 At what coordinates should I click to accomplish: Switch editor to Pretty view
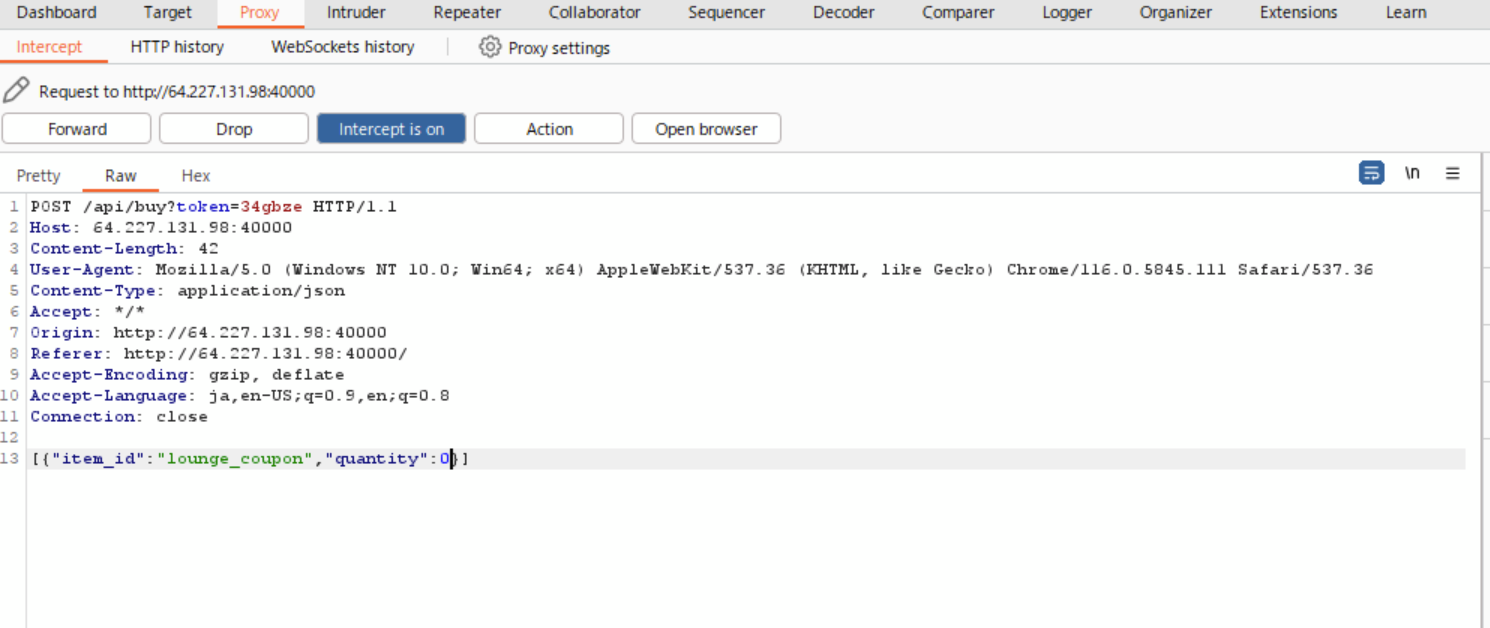click(x=38, y=175)
